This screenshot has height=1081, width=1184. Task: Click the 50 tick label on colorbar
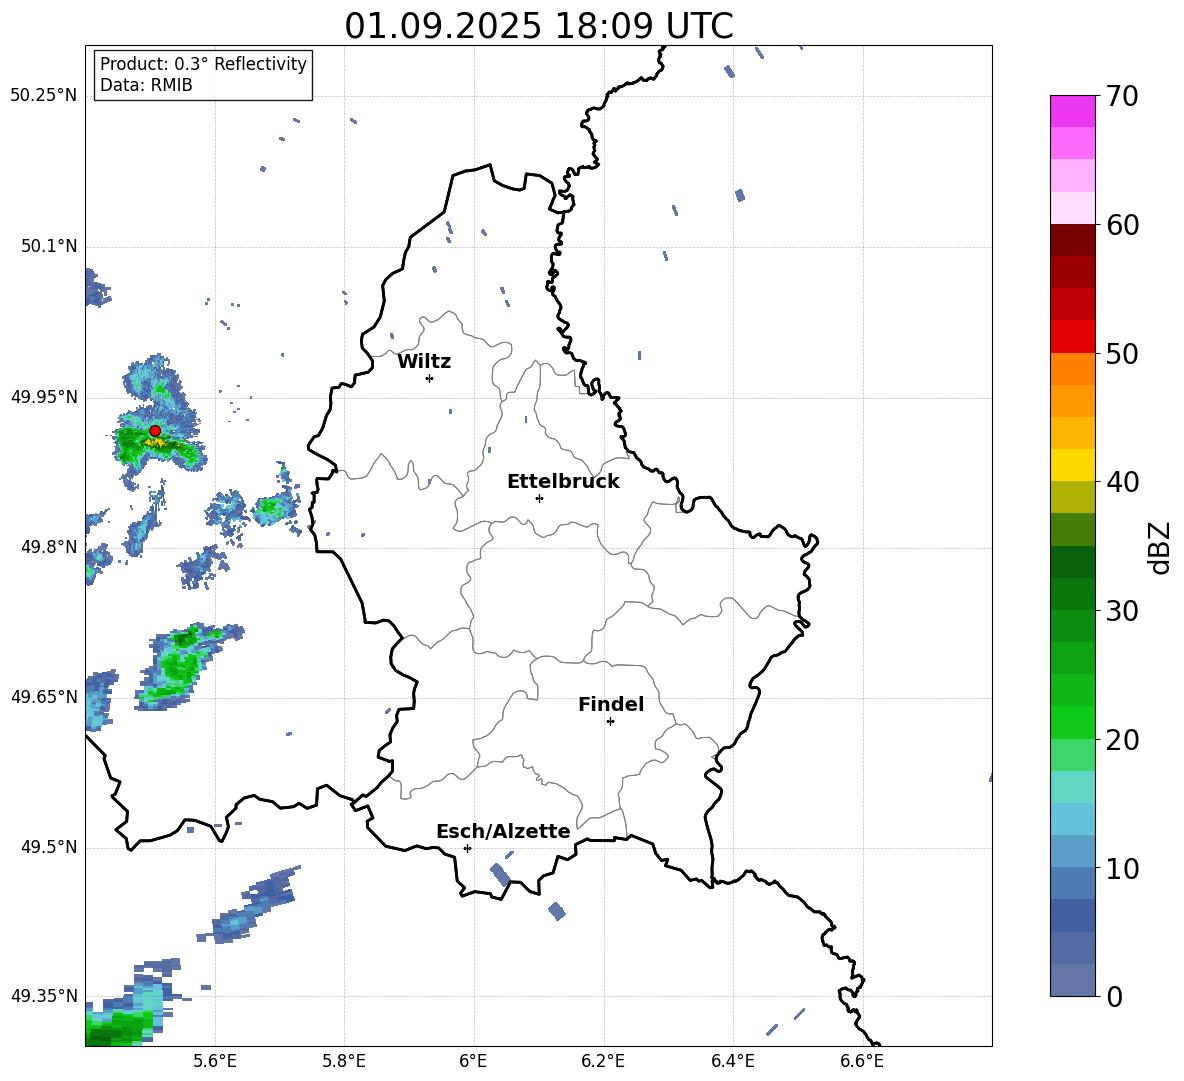coord(1121,354)
